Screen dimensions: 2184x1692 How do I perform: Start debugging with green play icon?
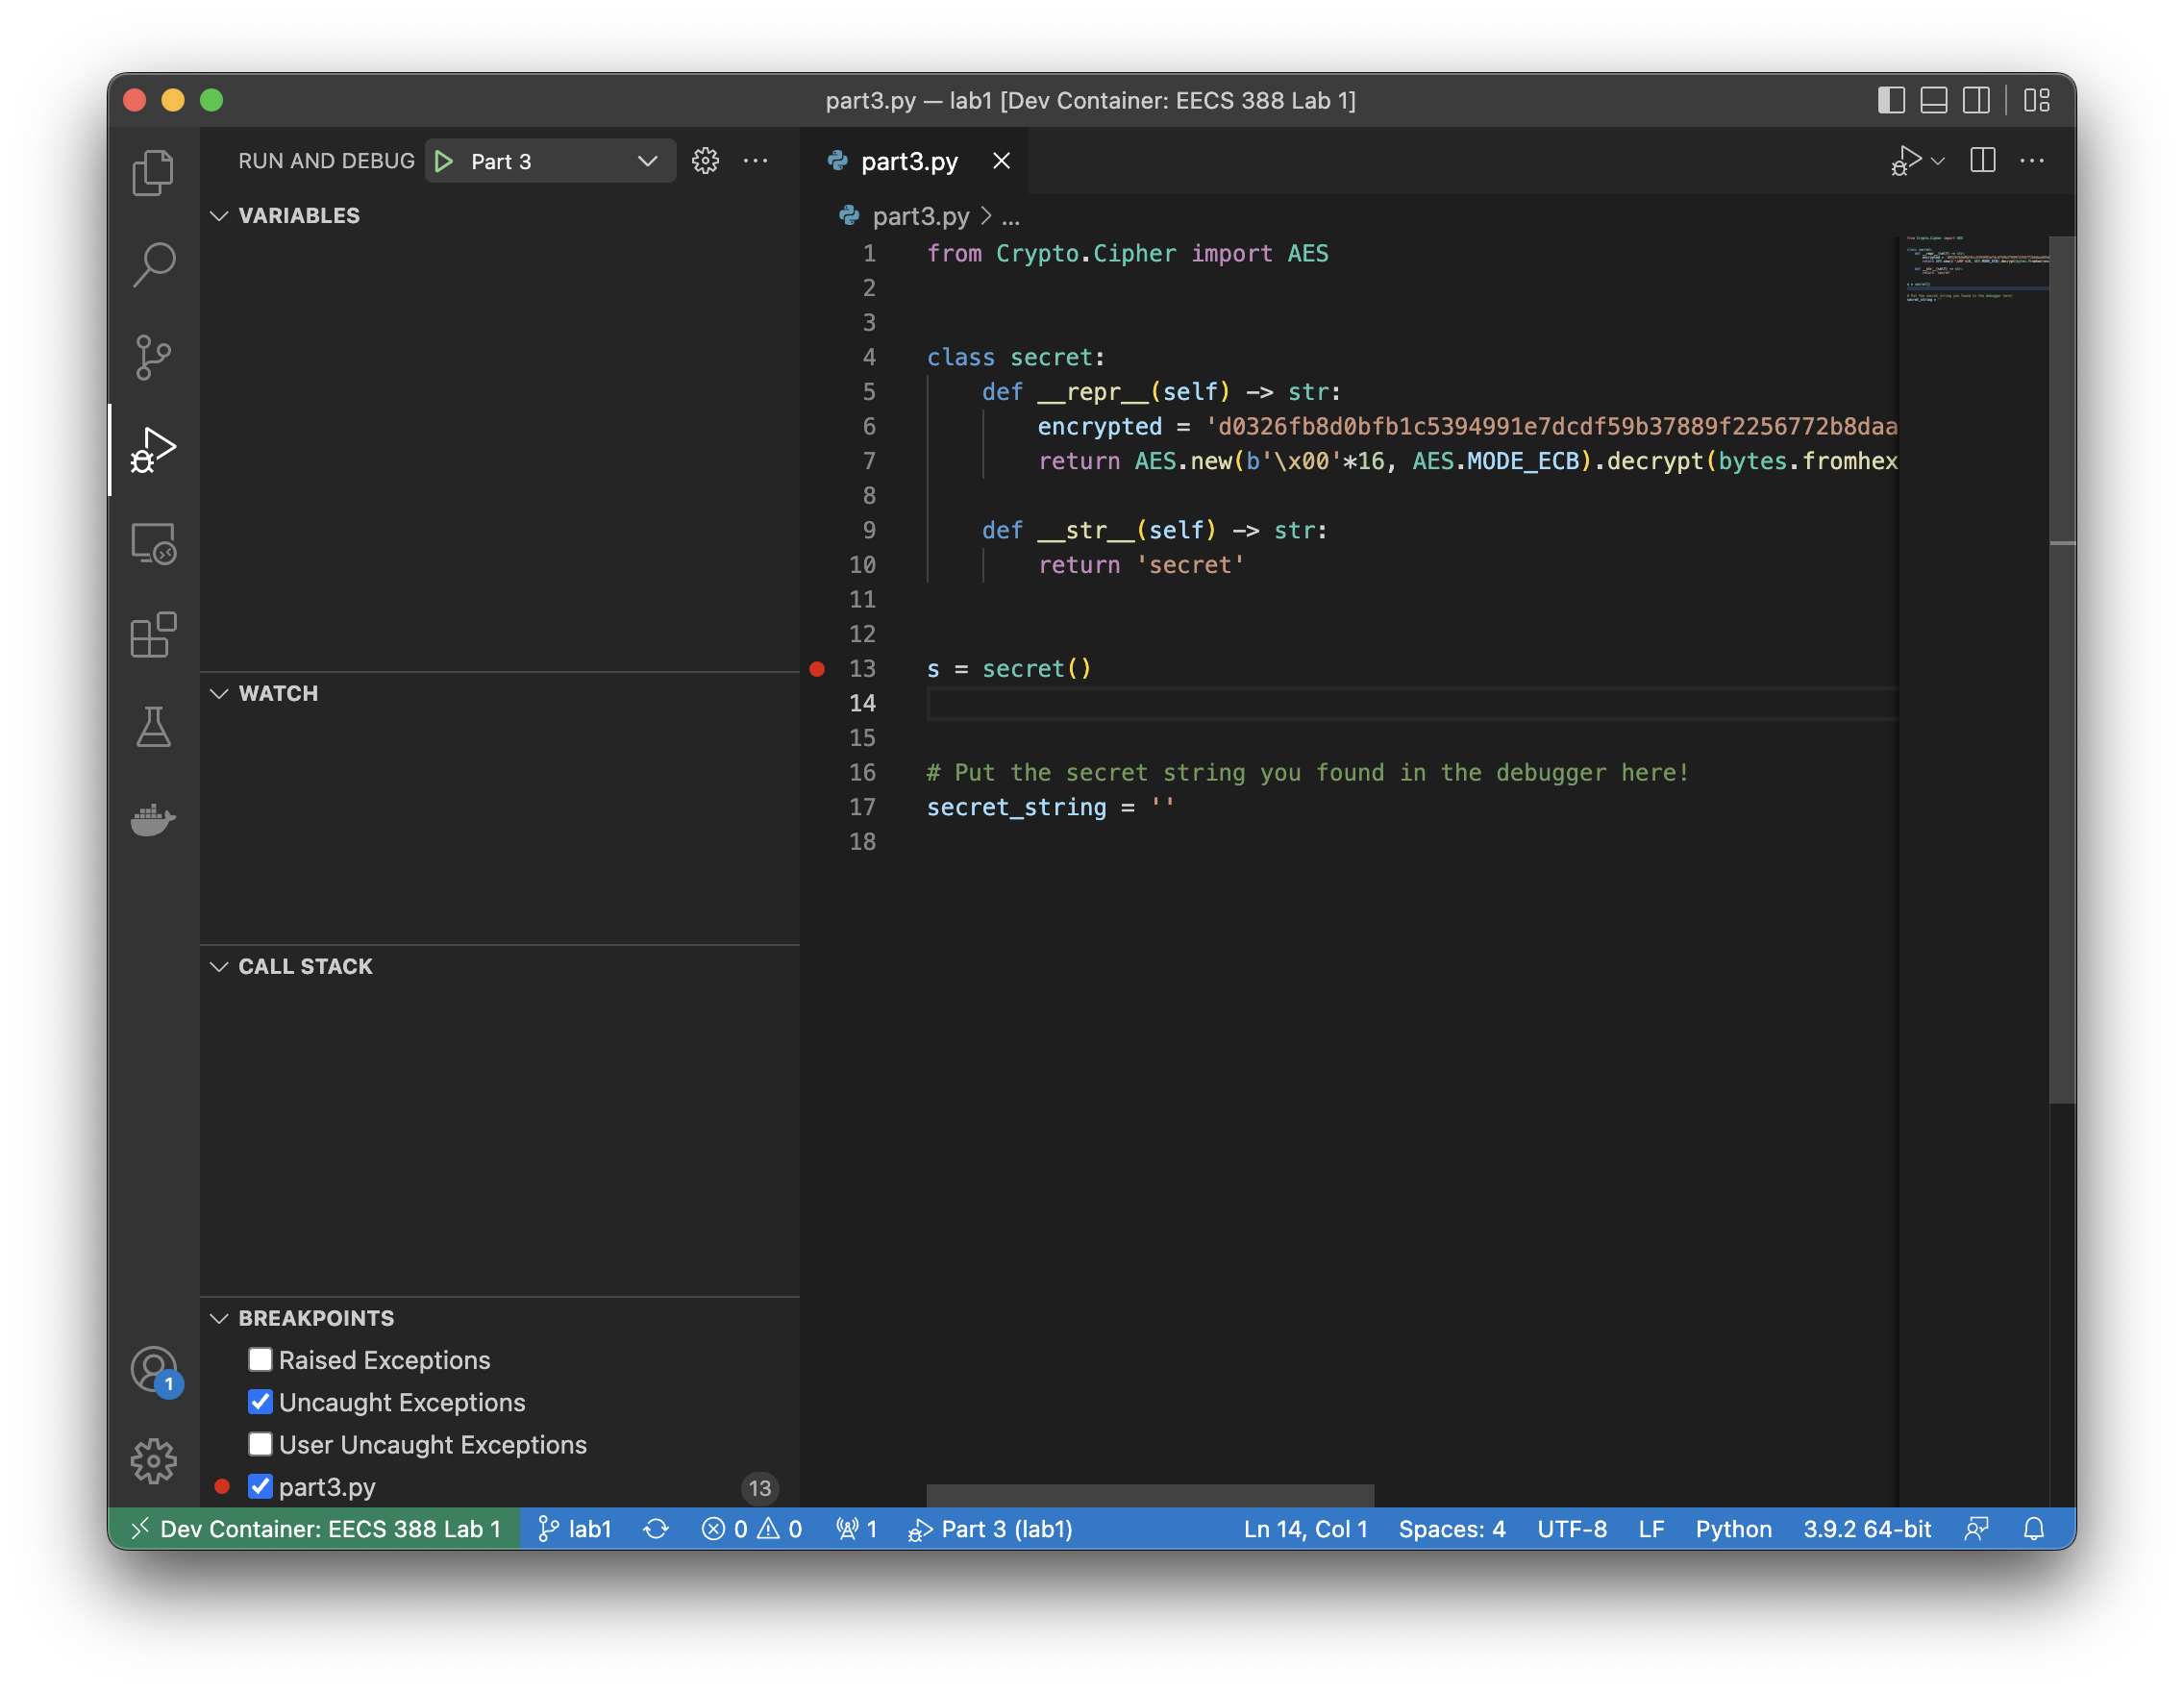coord(444,161)
